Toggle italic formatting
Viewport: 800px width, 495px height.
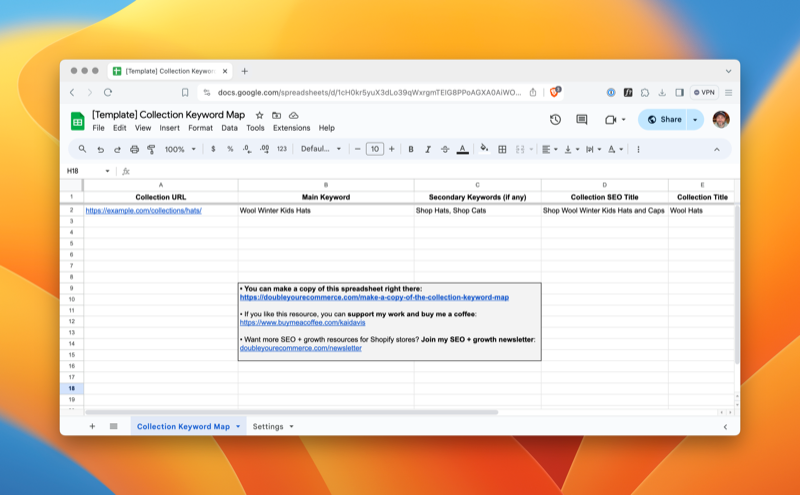[427, 149]
